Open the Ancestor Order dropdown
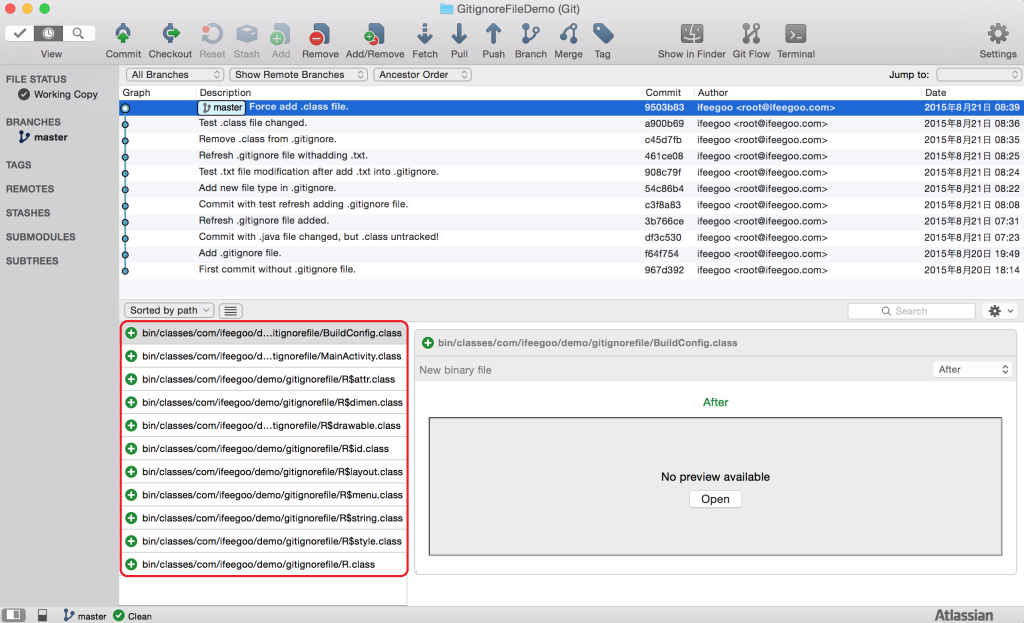 (x=423, y=74)
